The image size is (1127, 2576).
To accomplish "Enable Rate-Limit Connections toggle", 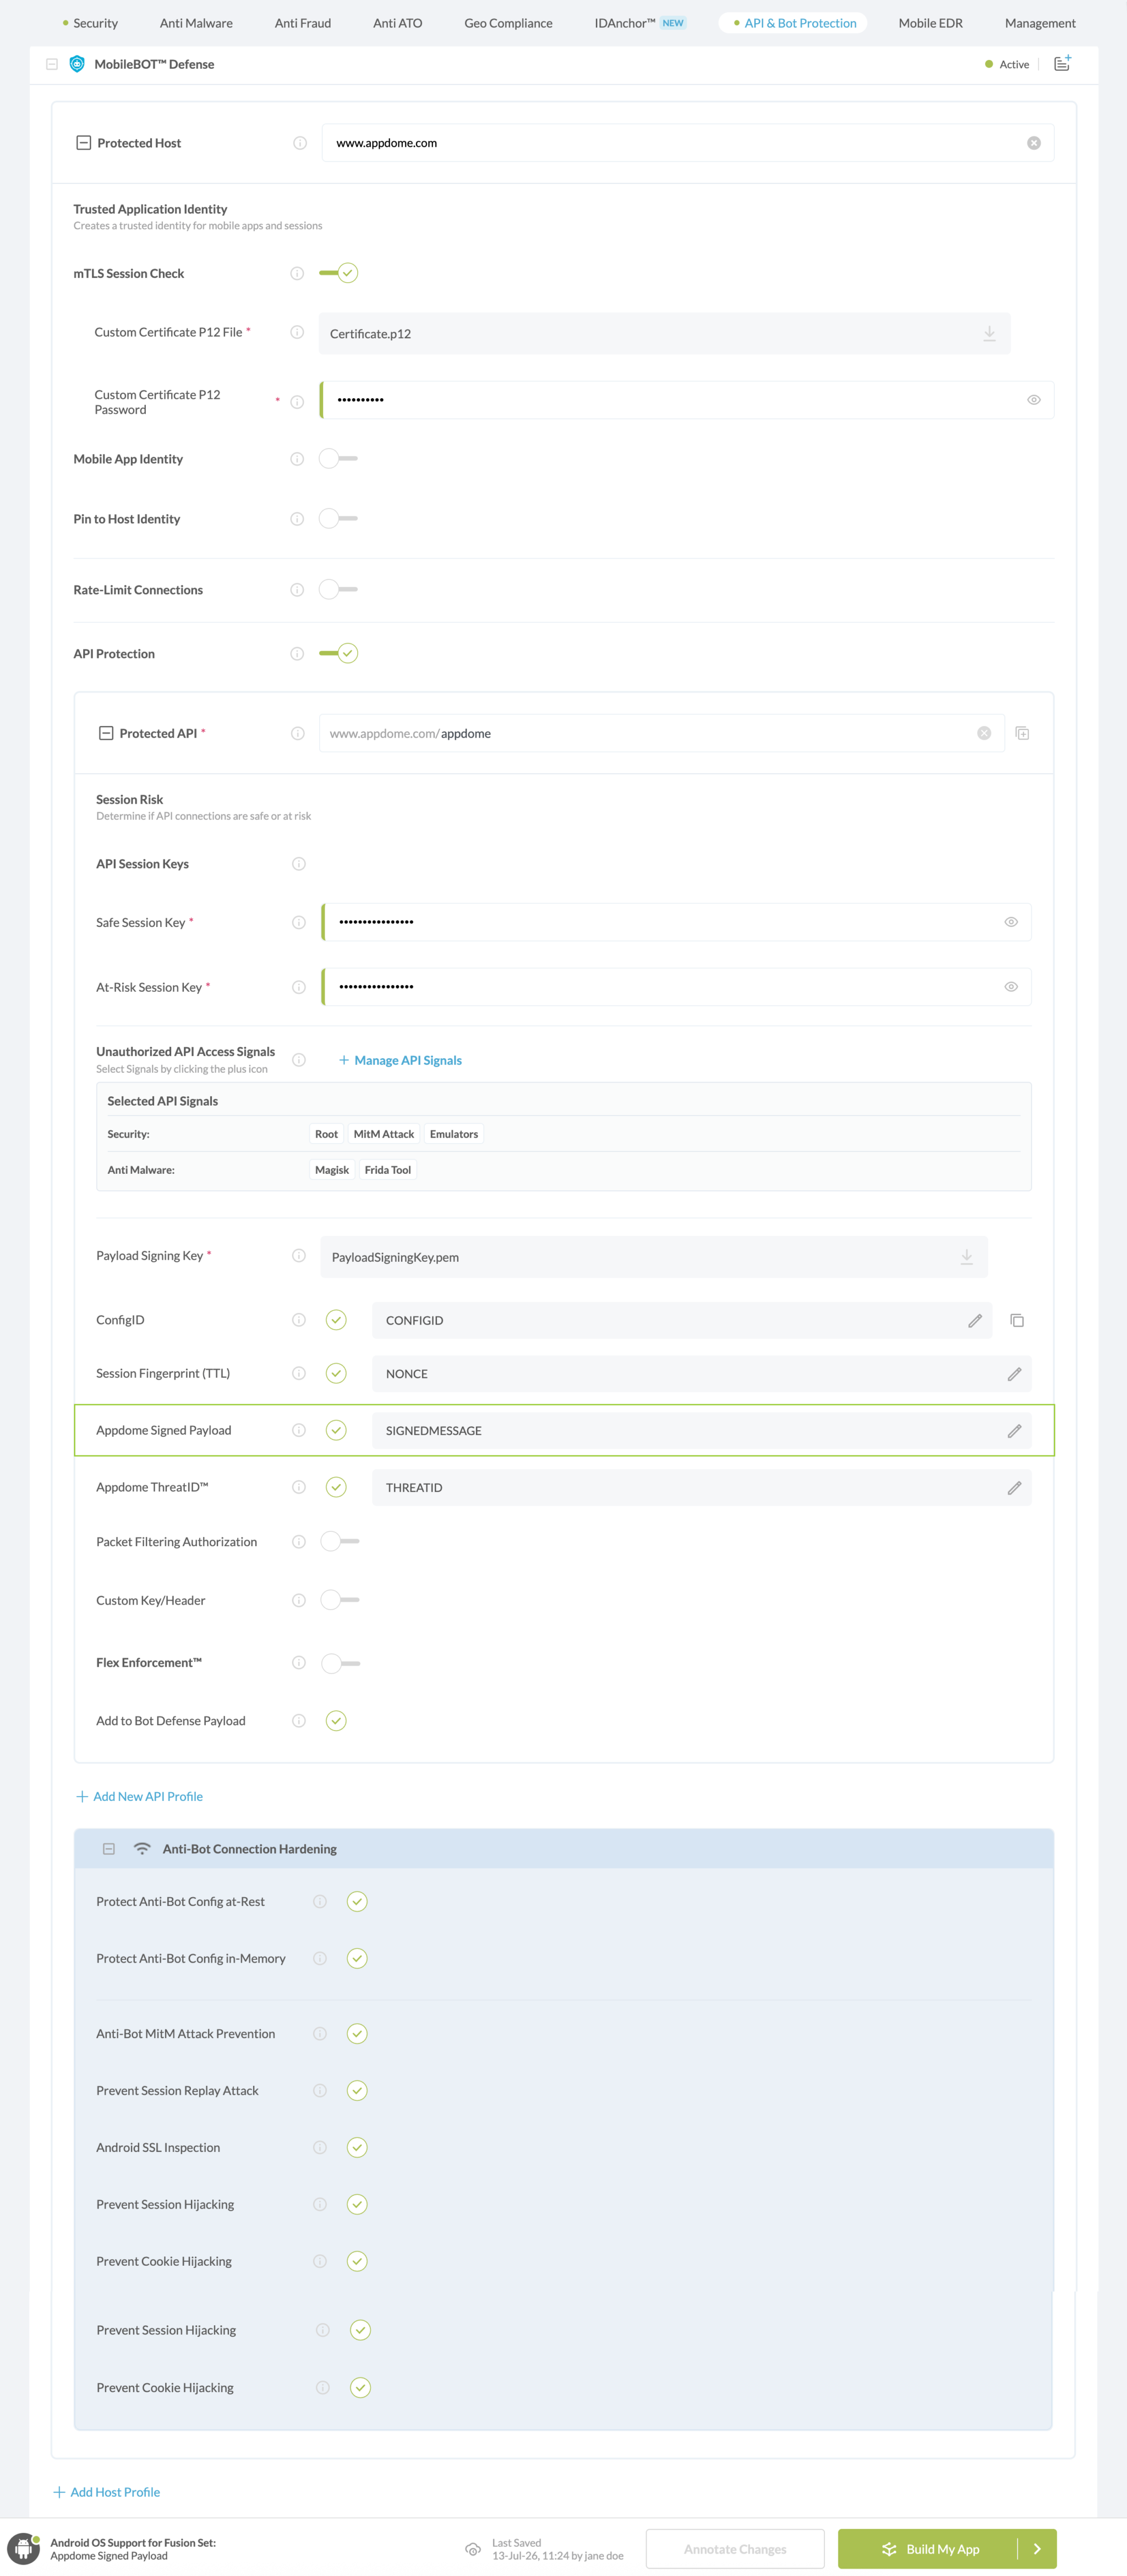I will point(338,590).
